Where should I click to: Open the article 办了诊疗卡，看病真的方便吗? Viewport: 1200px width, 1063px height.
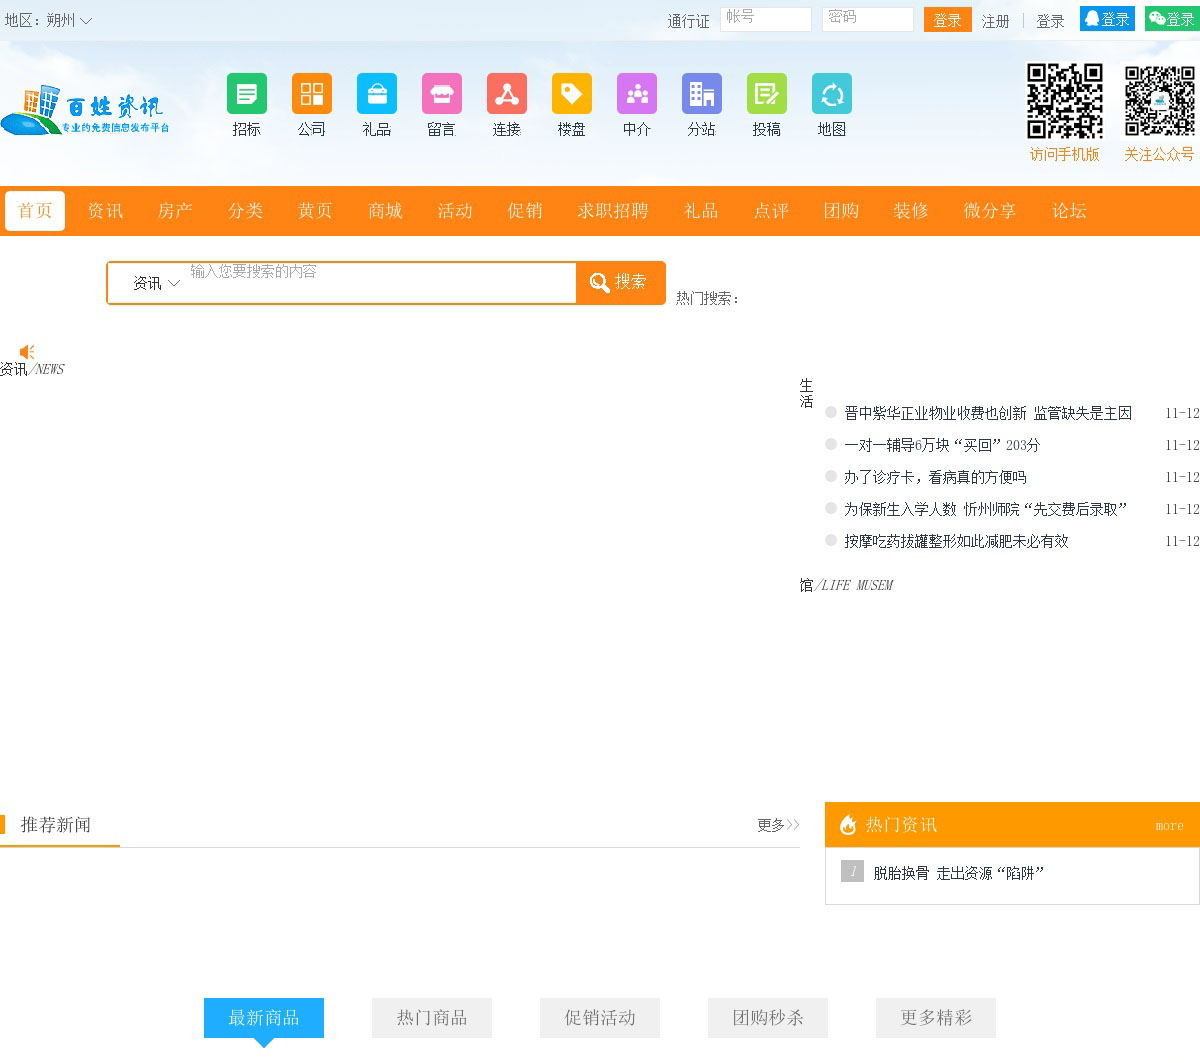coord(934,477)
